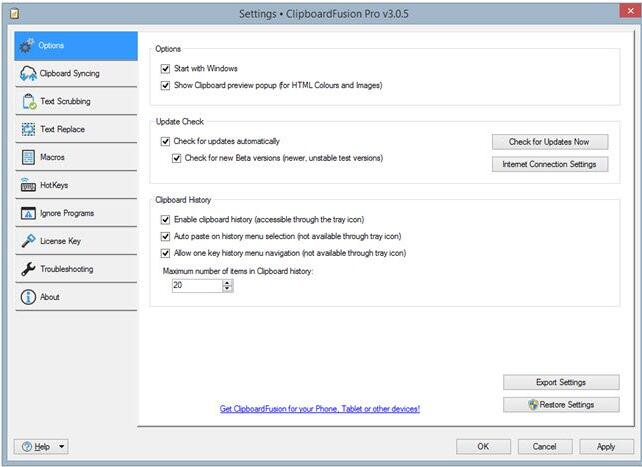The image size is (642, 467).
Task: Increase maximum history items with up arrow
Action: coord(227,282)
